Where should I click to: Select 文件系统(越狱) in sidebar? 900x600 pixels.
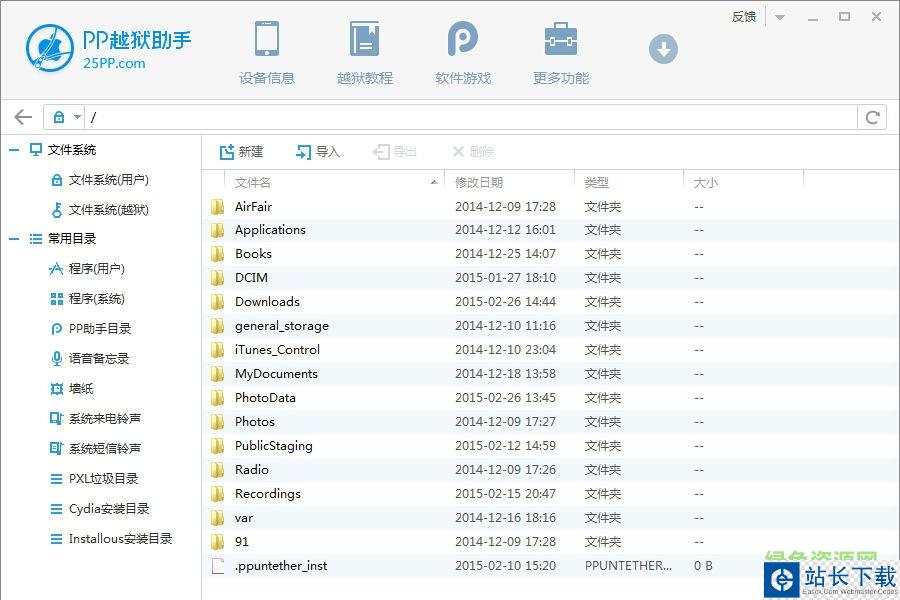tap(108, 210)
